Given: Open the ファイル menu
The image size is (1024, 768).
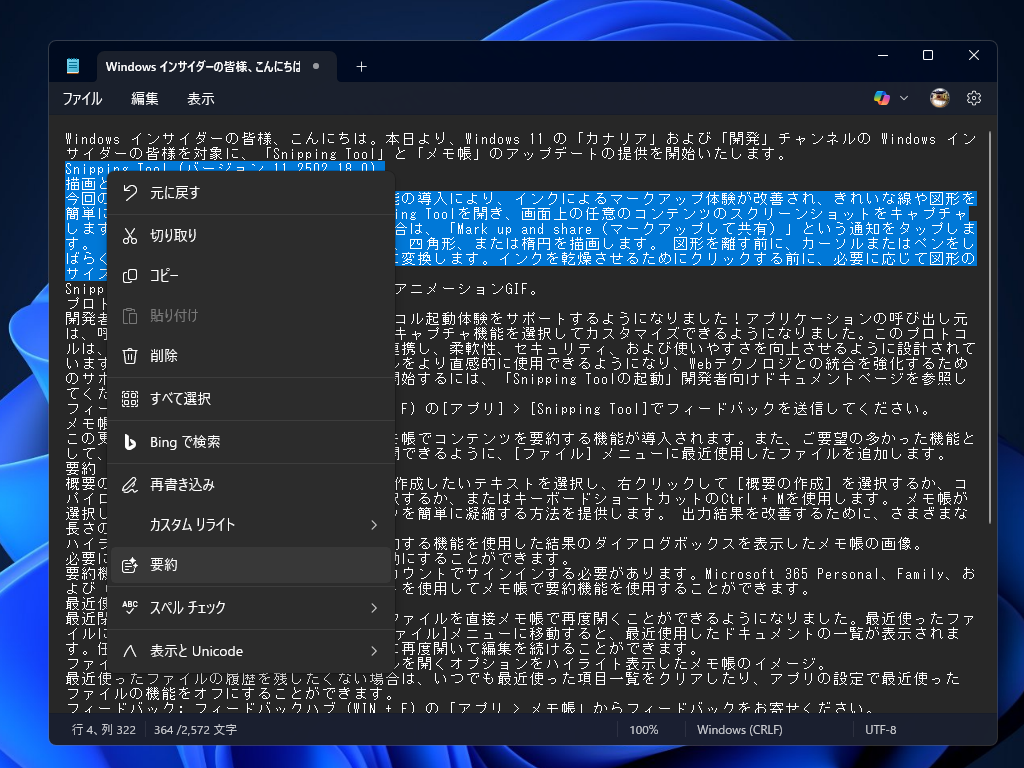Looking at the screenshot, I should [x=82, y=99].
